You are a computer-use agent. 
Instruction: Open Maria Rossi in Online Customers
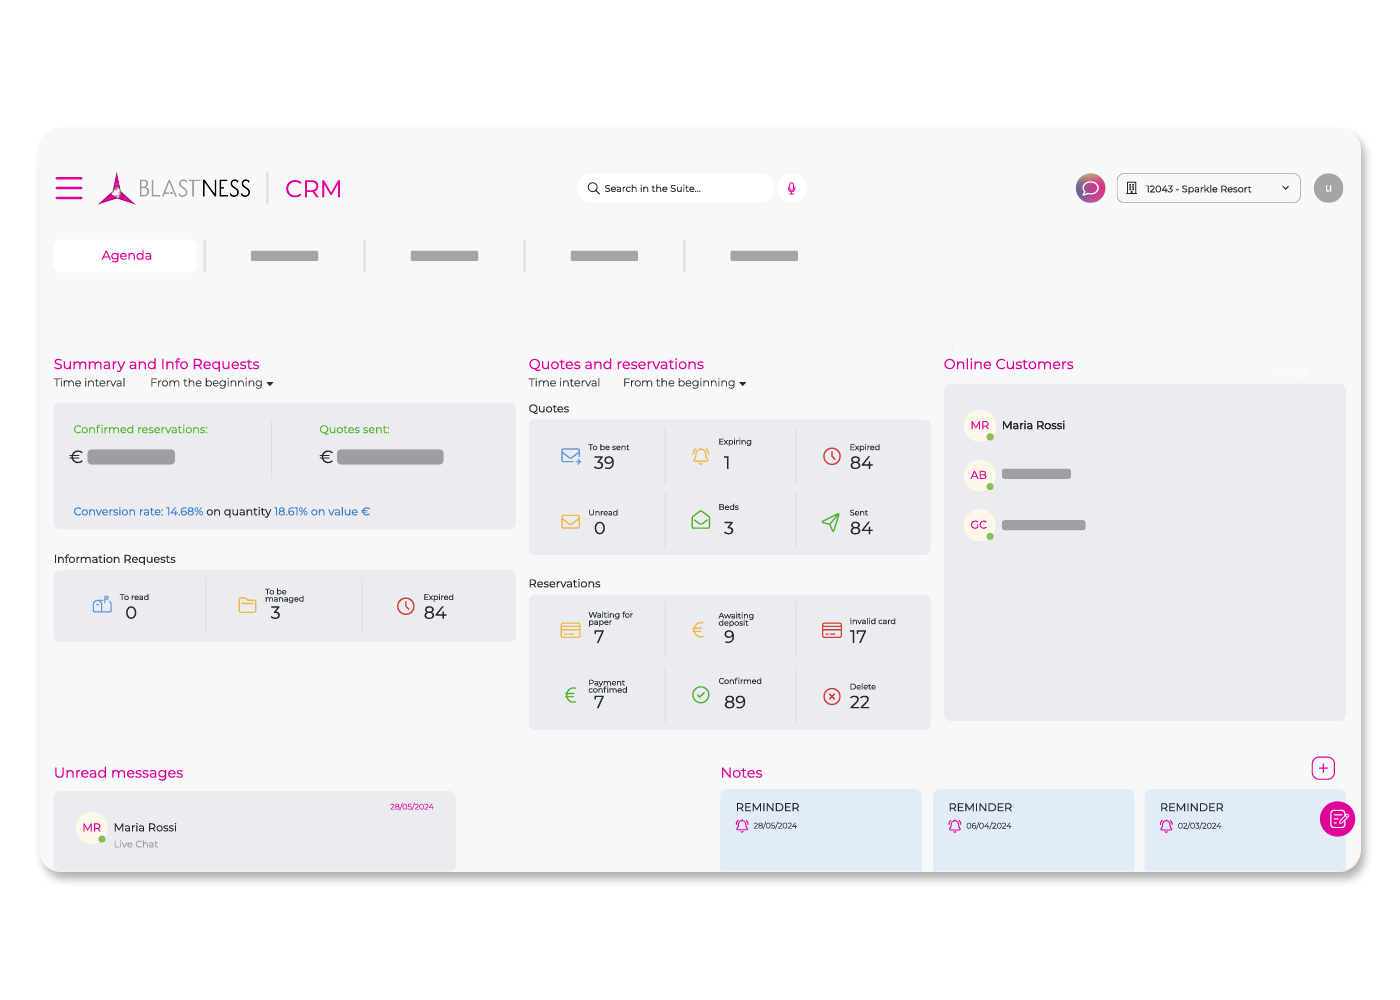coord(1033,426)
